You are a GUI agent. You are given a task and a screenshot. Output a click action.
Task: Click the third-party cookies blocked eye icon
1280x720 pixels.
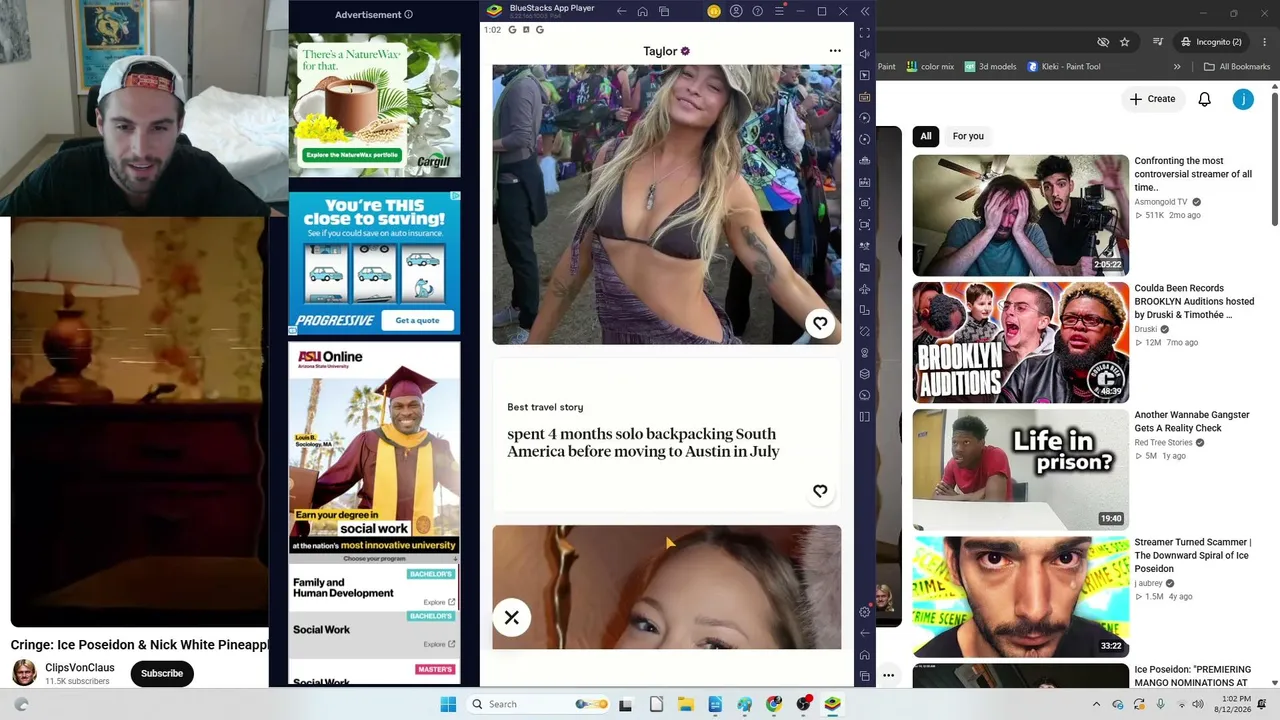[1103, 42]
